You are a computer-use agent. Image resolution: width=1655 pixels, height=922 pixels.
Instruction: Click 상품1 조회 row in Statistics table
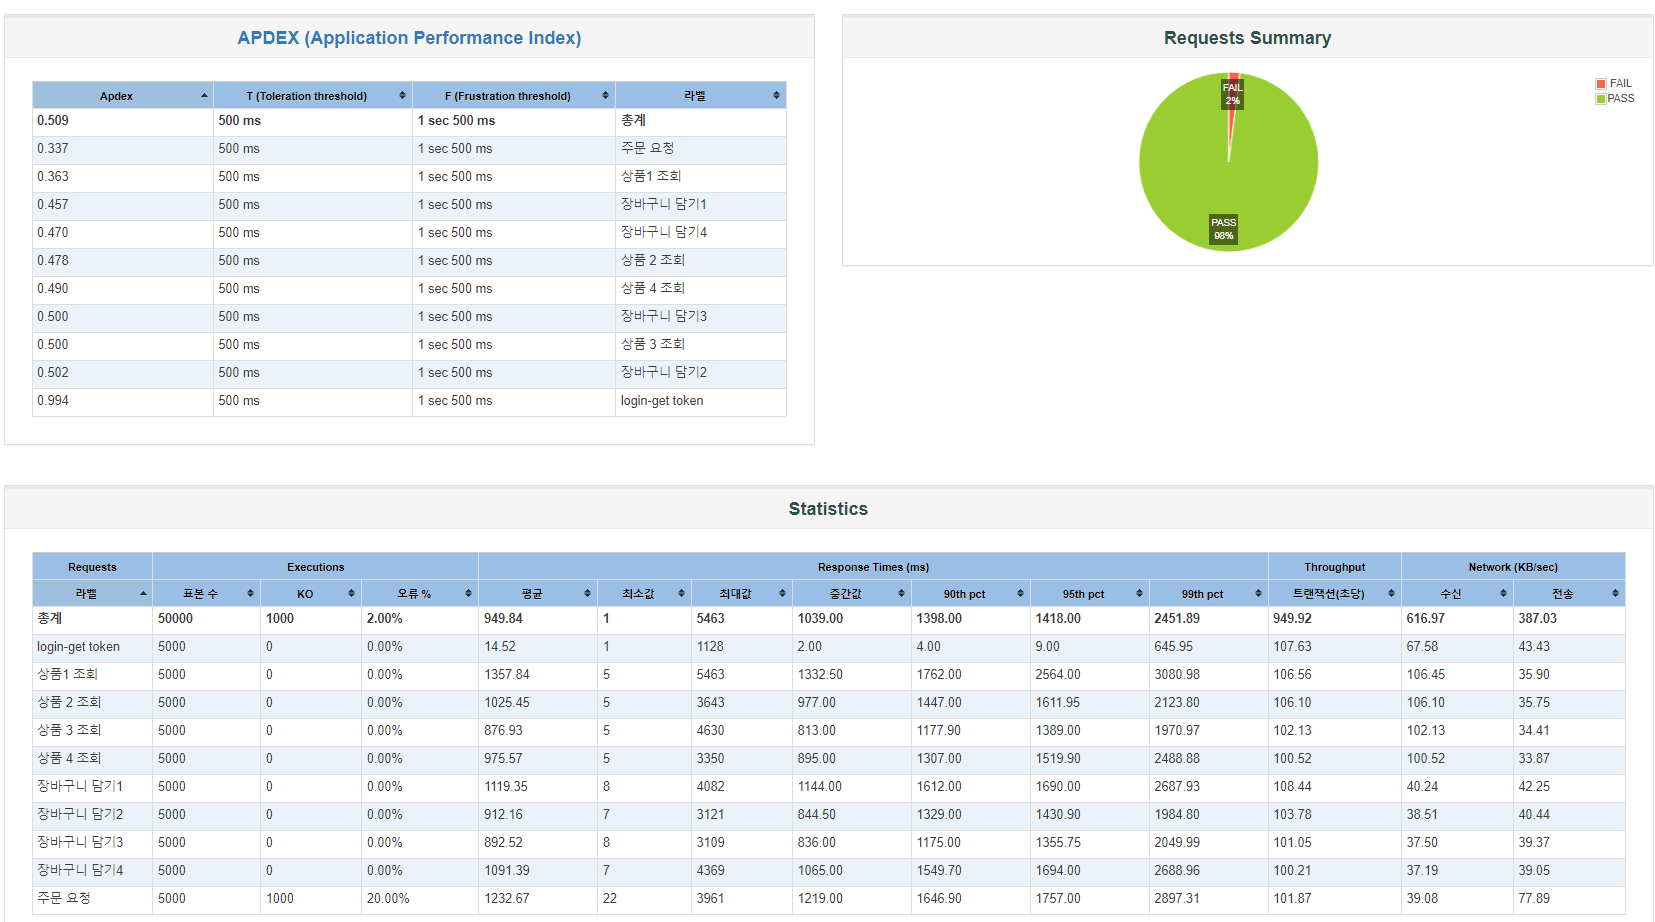click(828, 675)
